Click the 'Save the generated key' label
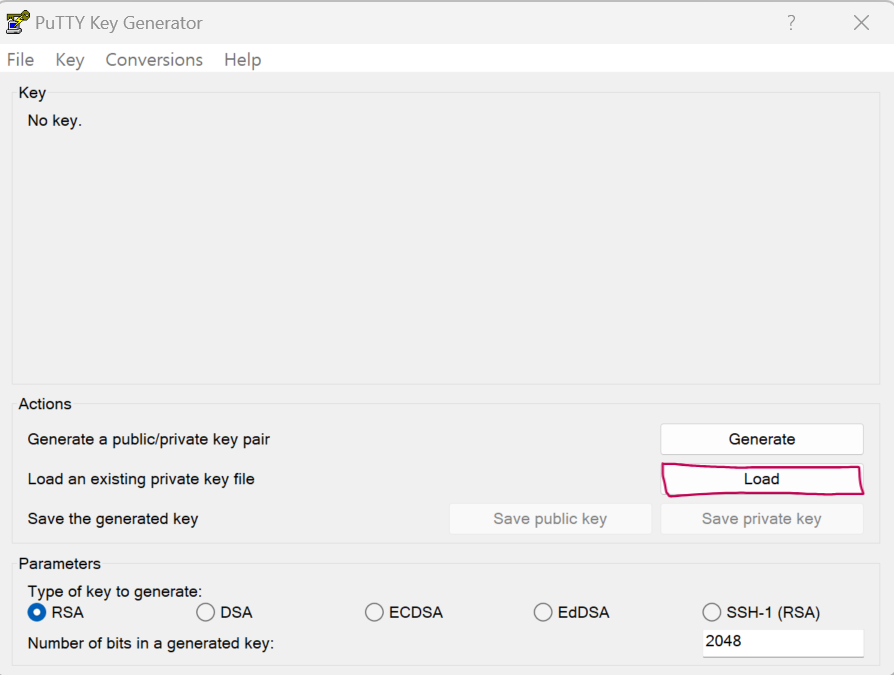This screenshot has width=894, height=675. tap(113, 519)
